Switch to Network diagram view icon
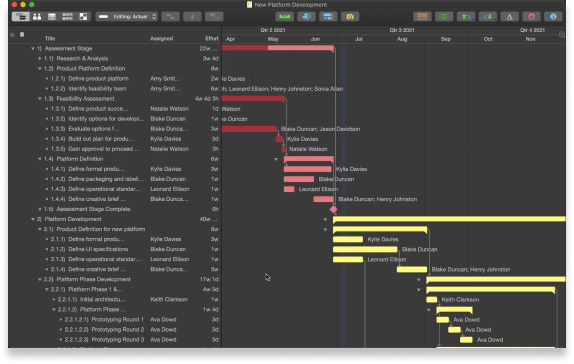The width and height of the screenshot is (574, 364). pos(68,16)
